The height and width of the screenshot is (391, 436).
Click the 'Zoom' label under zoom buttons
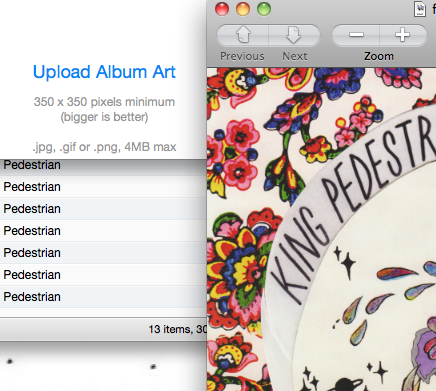pos(379,56)
